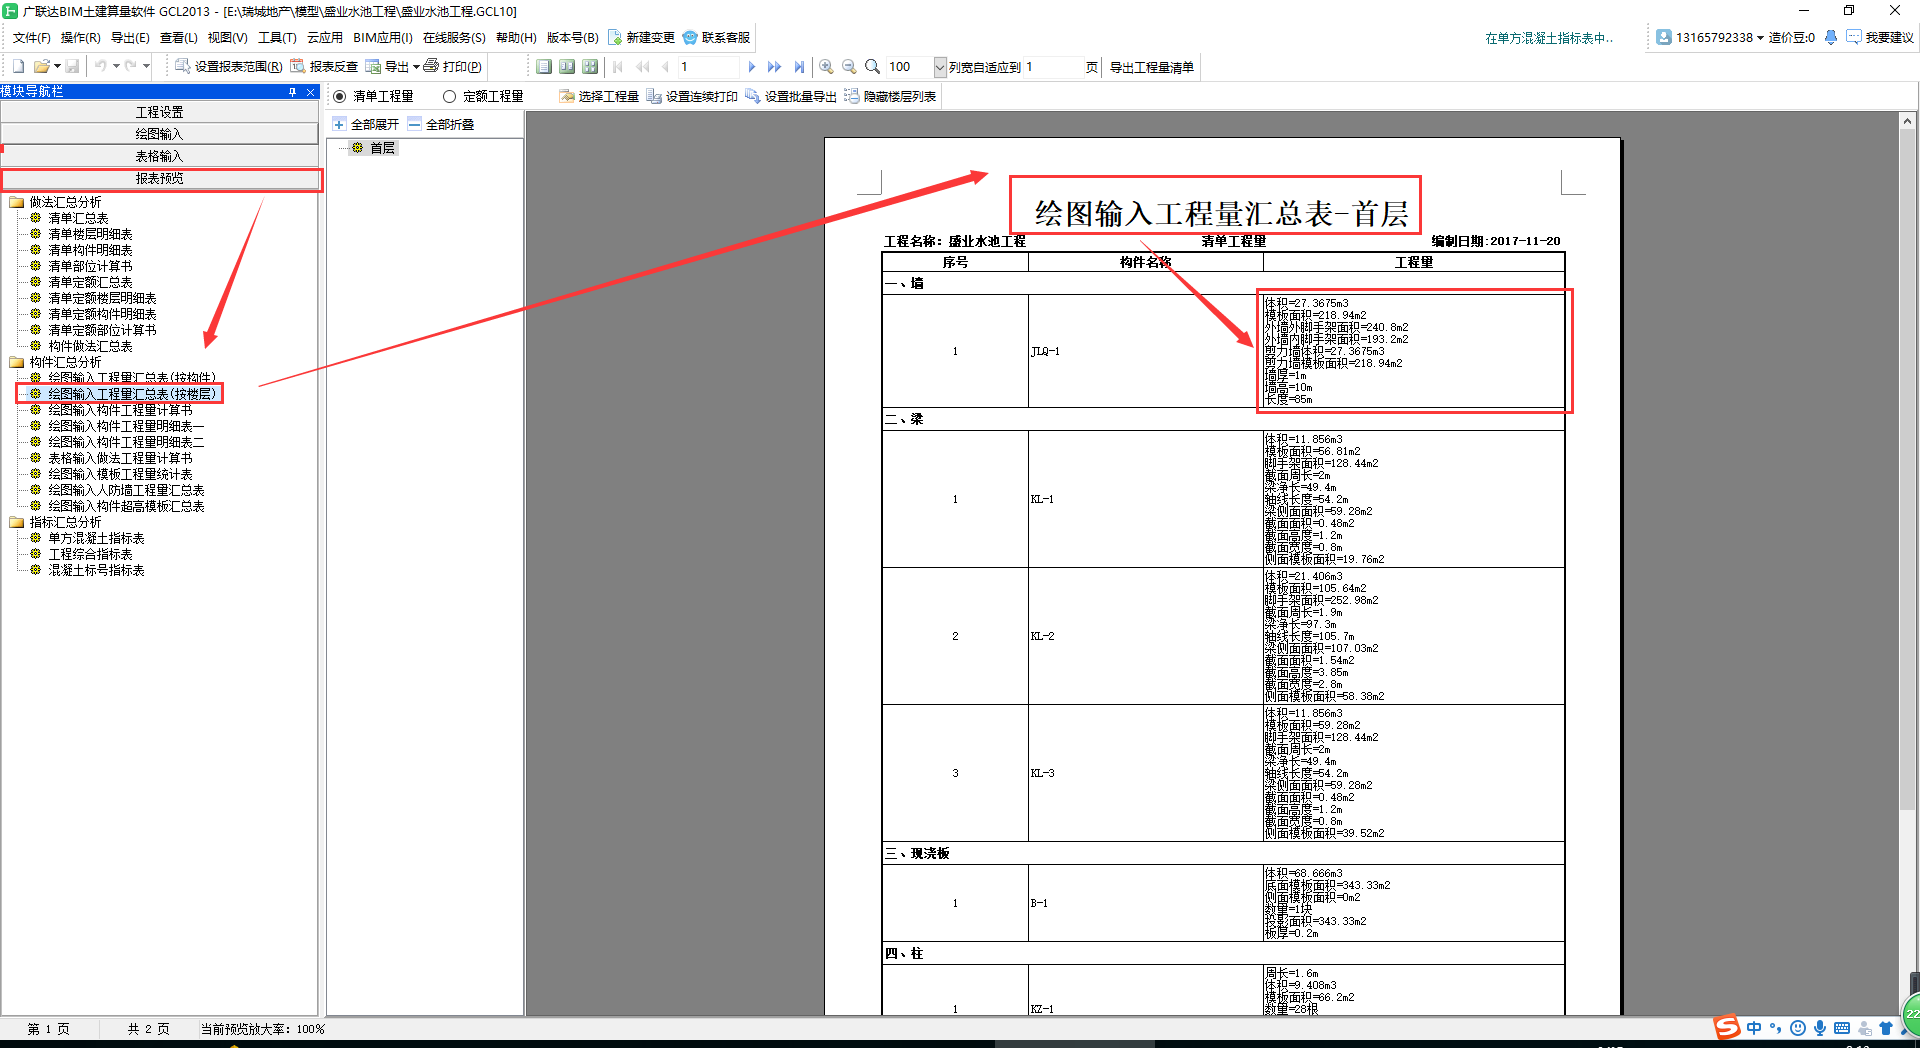Image resolution: width=1920 pixels, height=1048 pixels.
Task: Open the zoom percentage dropdown
Action: pos(940,67)
